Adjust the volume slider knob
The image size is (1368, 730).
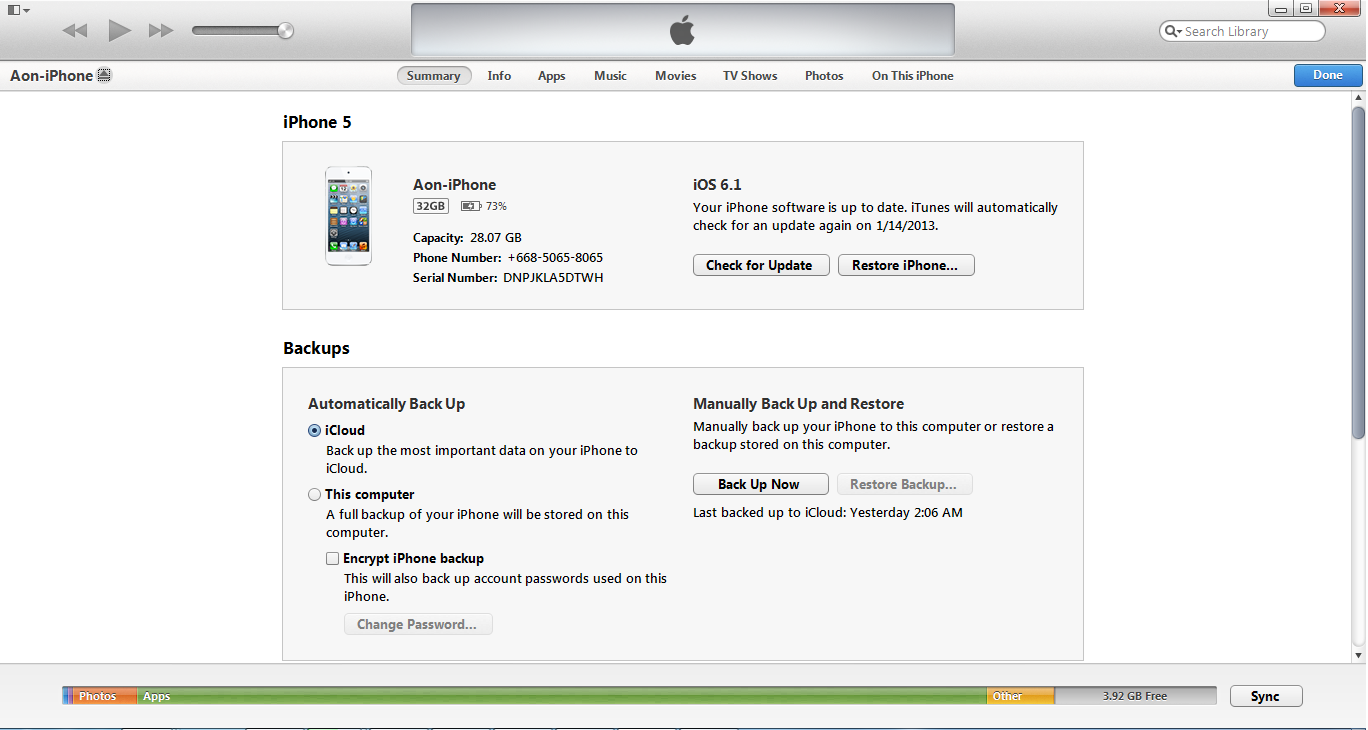click(286, 31)
